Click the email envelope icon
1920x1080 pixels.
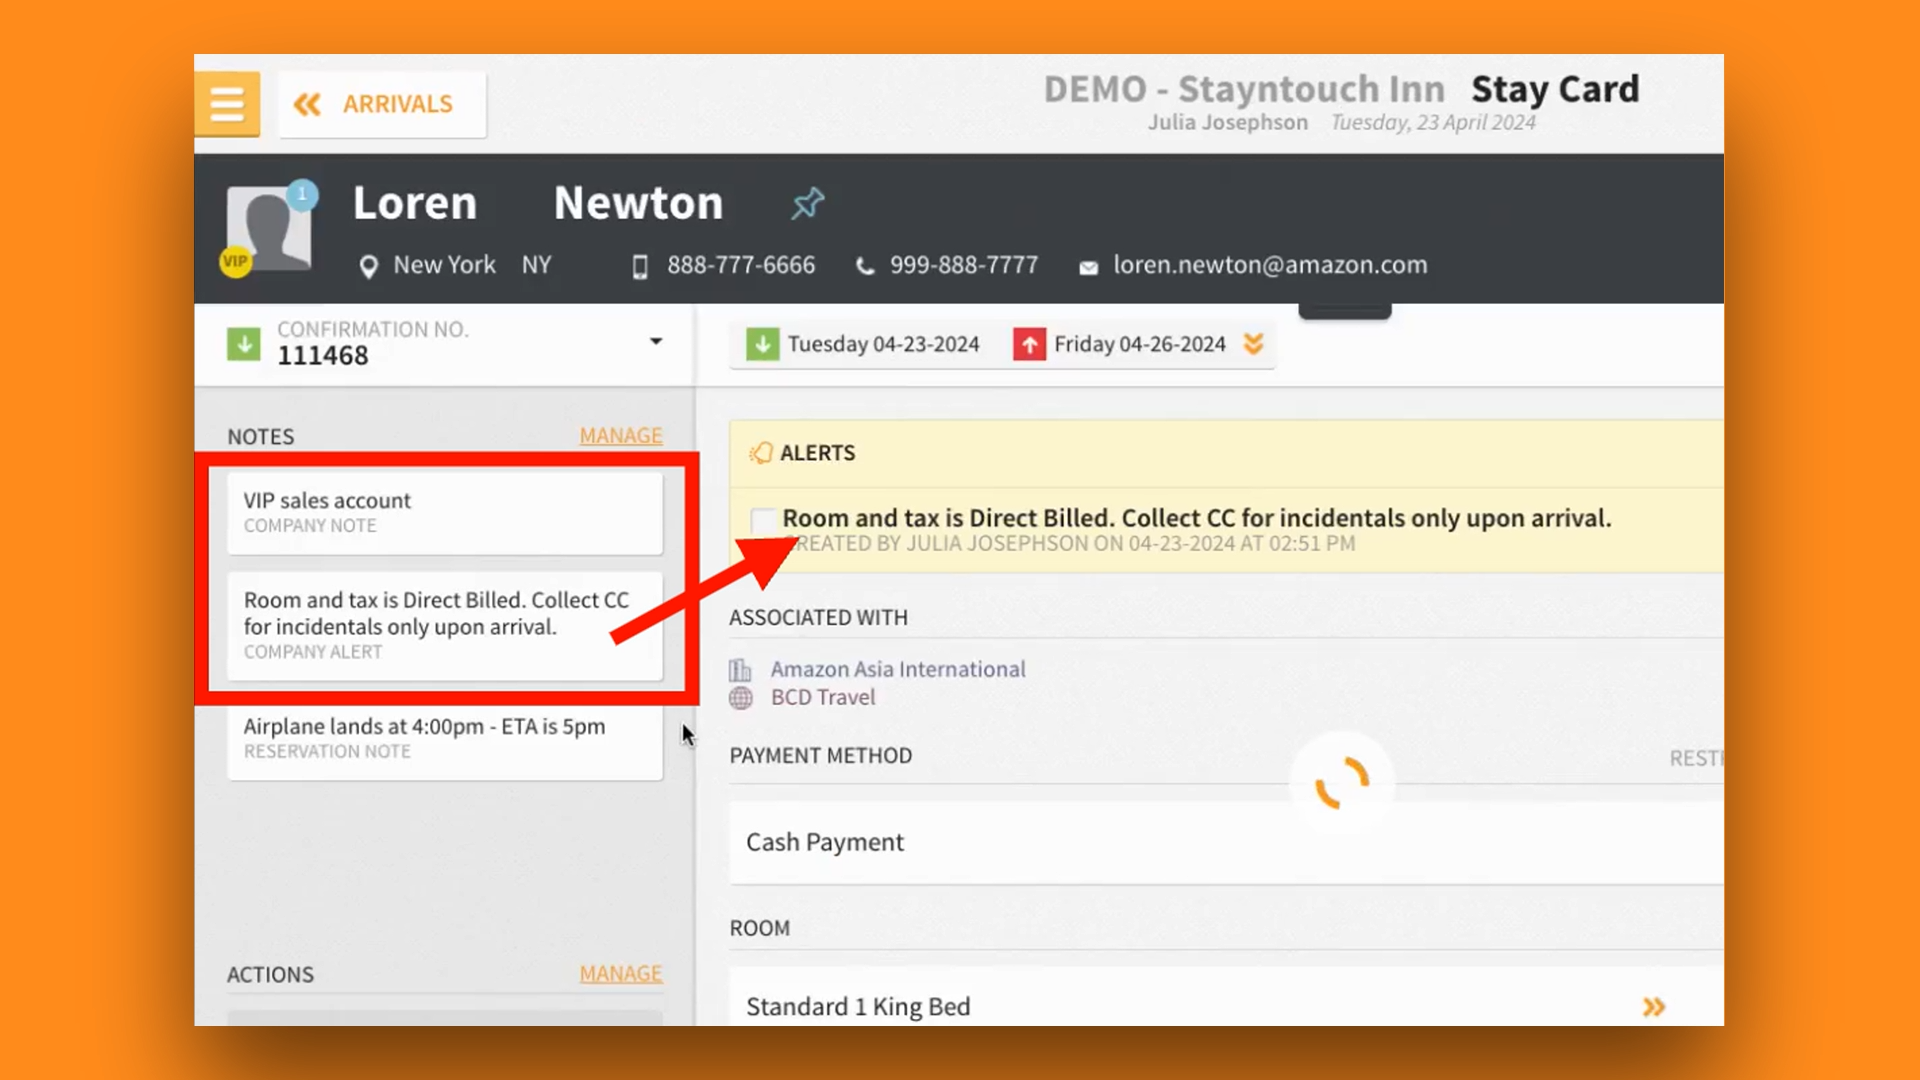(x=1088, y=267)
